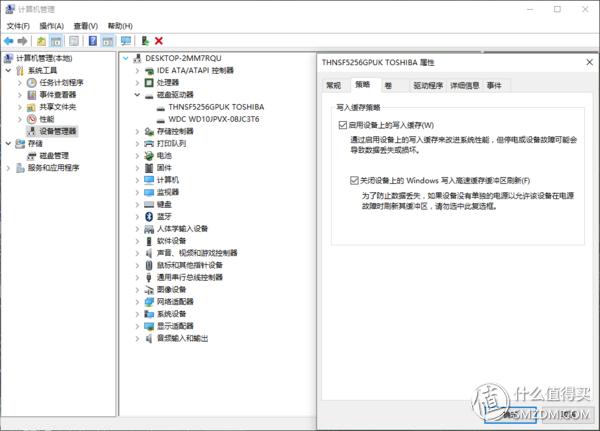
Task: Open the 操作(A) menu
Action: (x=54, y=25)
